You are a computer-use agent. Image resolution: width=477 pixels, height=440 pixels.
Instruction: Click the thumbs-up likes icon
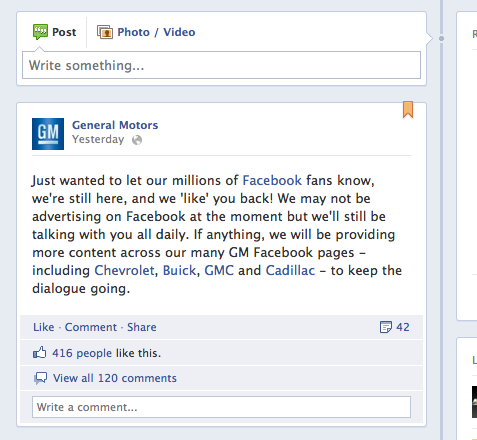pyautogui.click(x=40, y=353)
